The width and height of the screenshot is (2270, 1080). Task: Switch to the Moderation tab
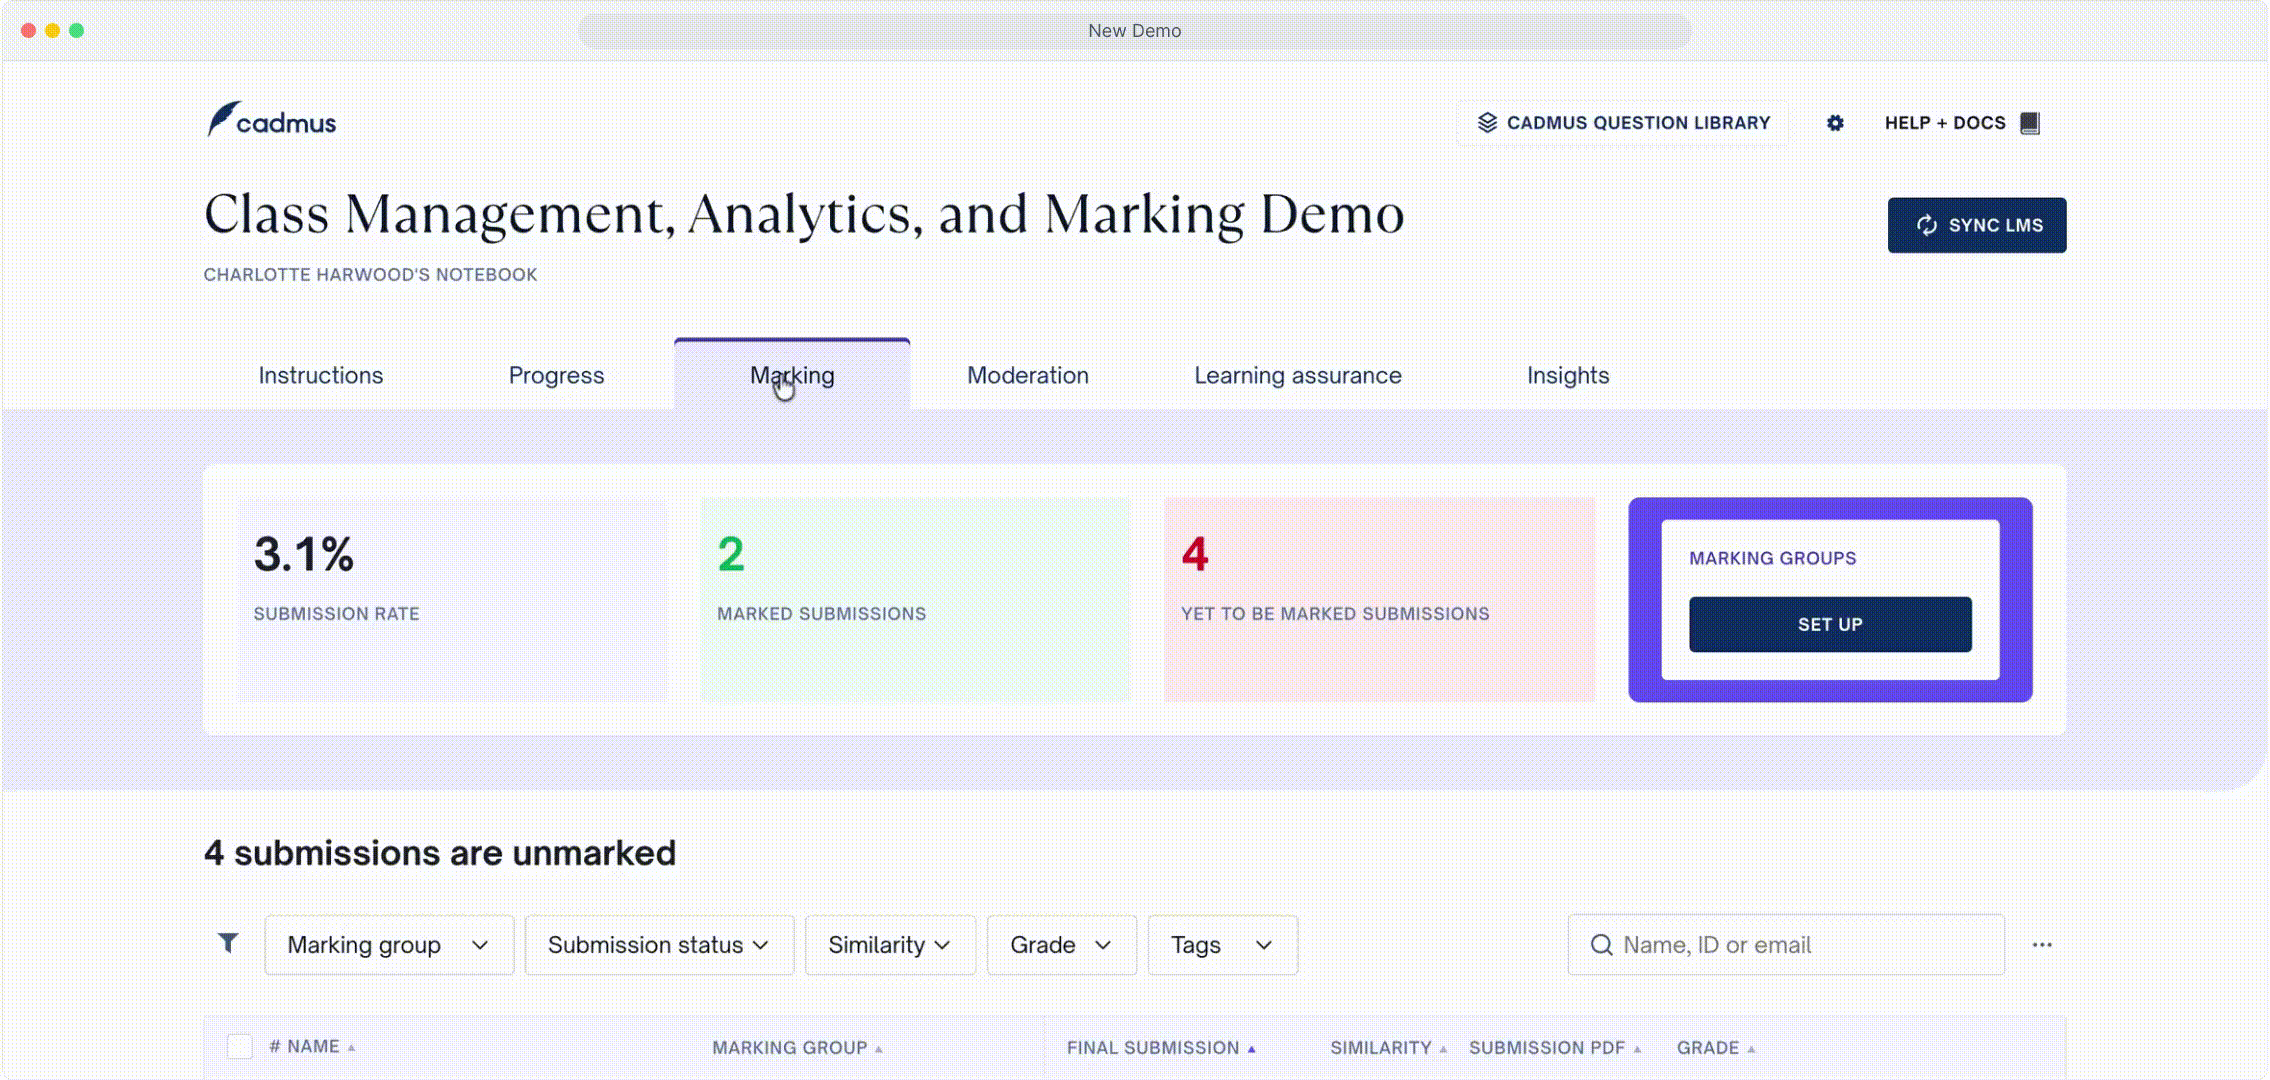click(1027, 376)
